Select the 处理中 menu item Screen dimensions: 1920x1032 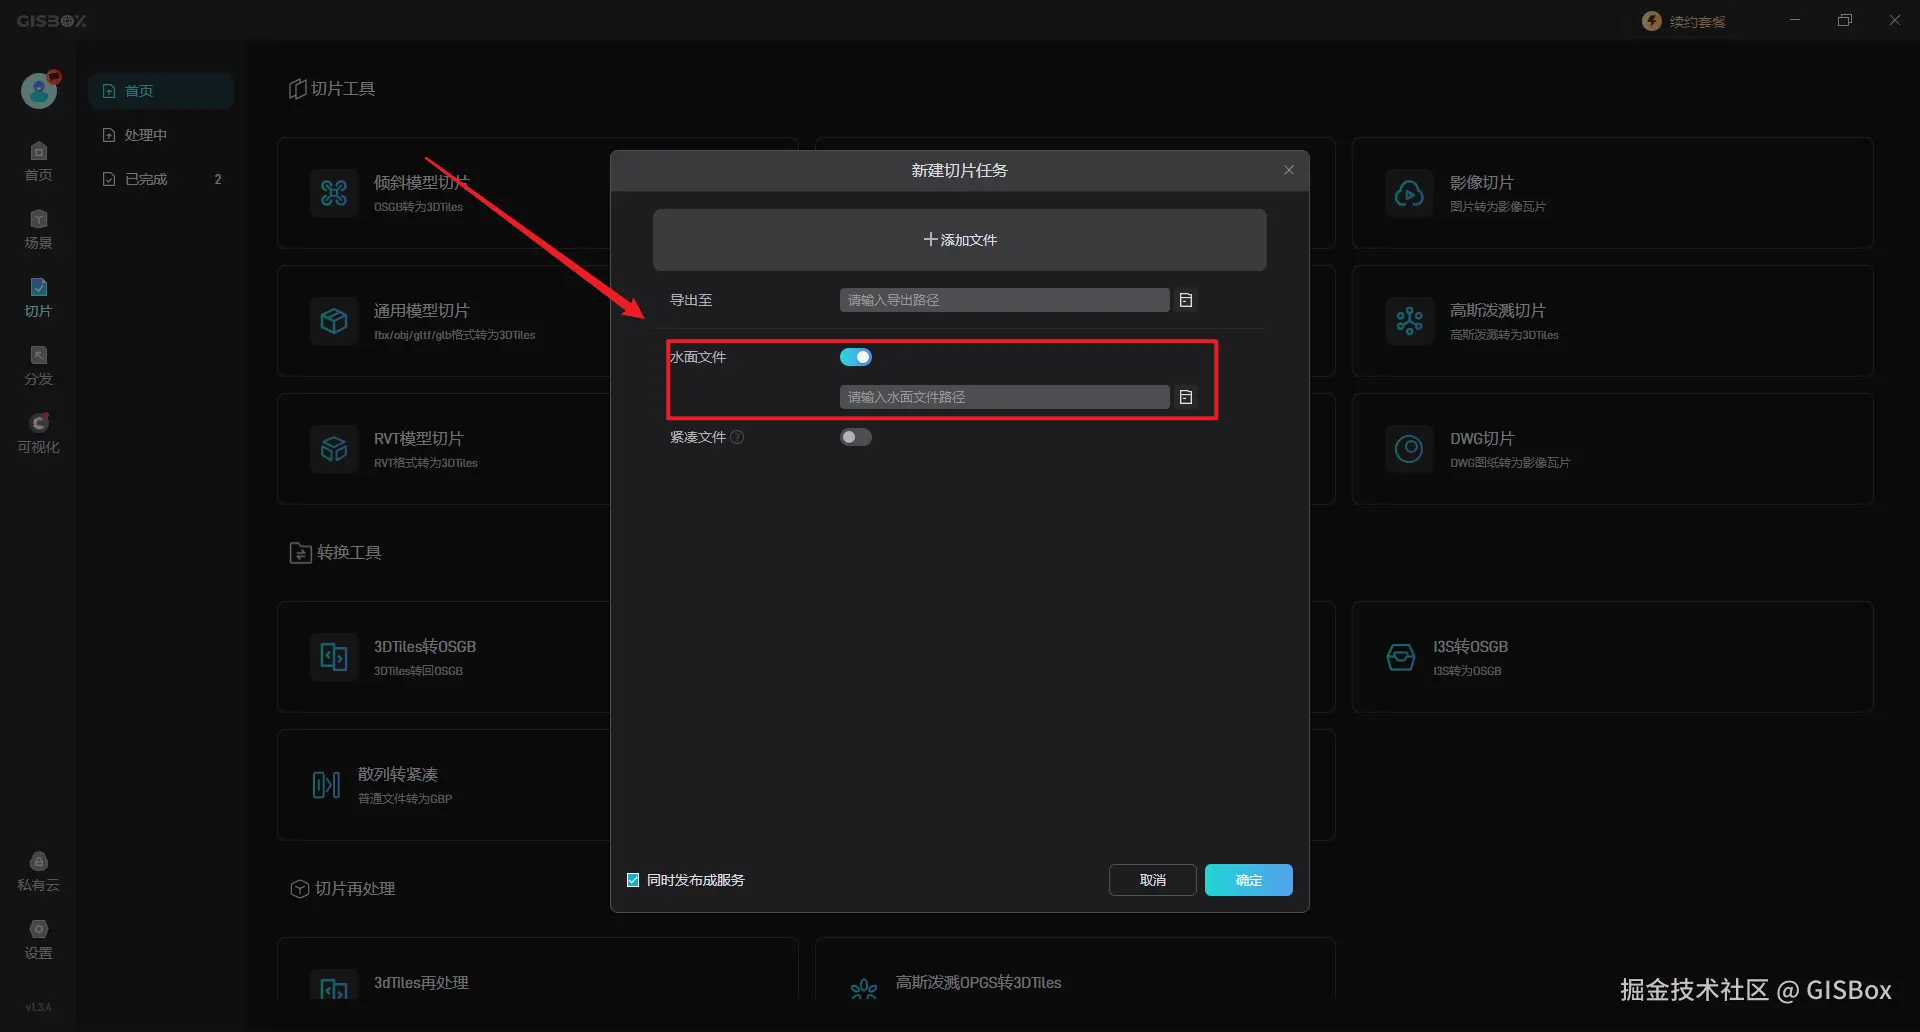coord(160,135)
